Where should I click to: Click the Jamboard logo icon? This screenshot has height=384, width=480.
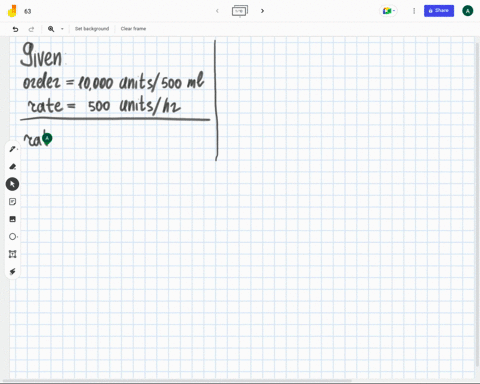point(12,11)
